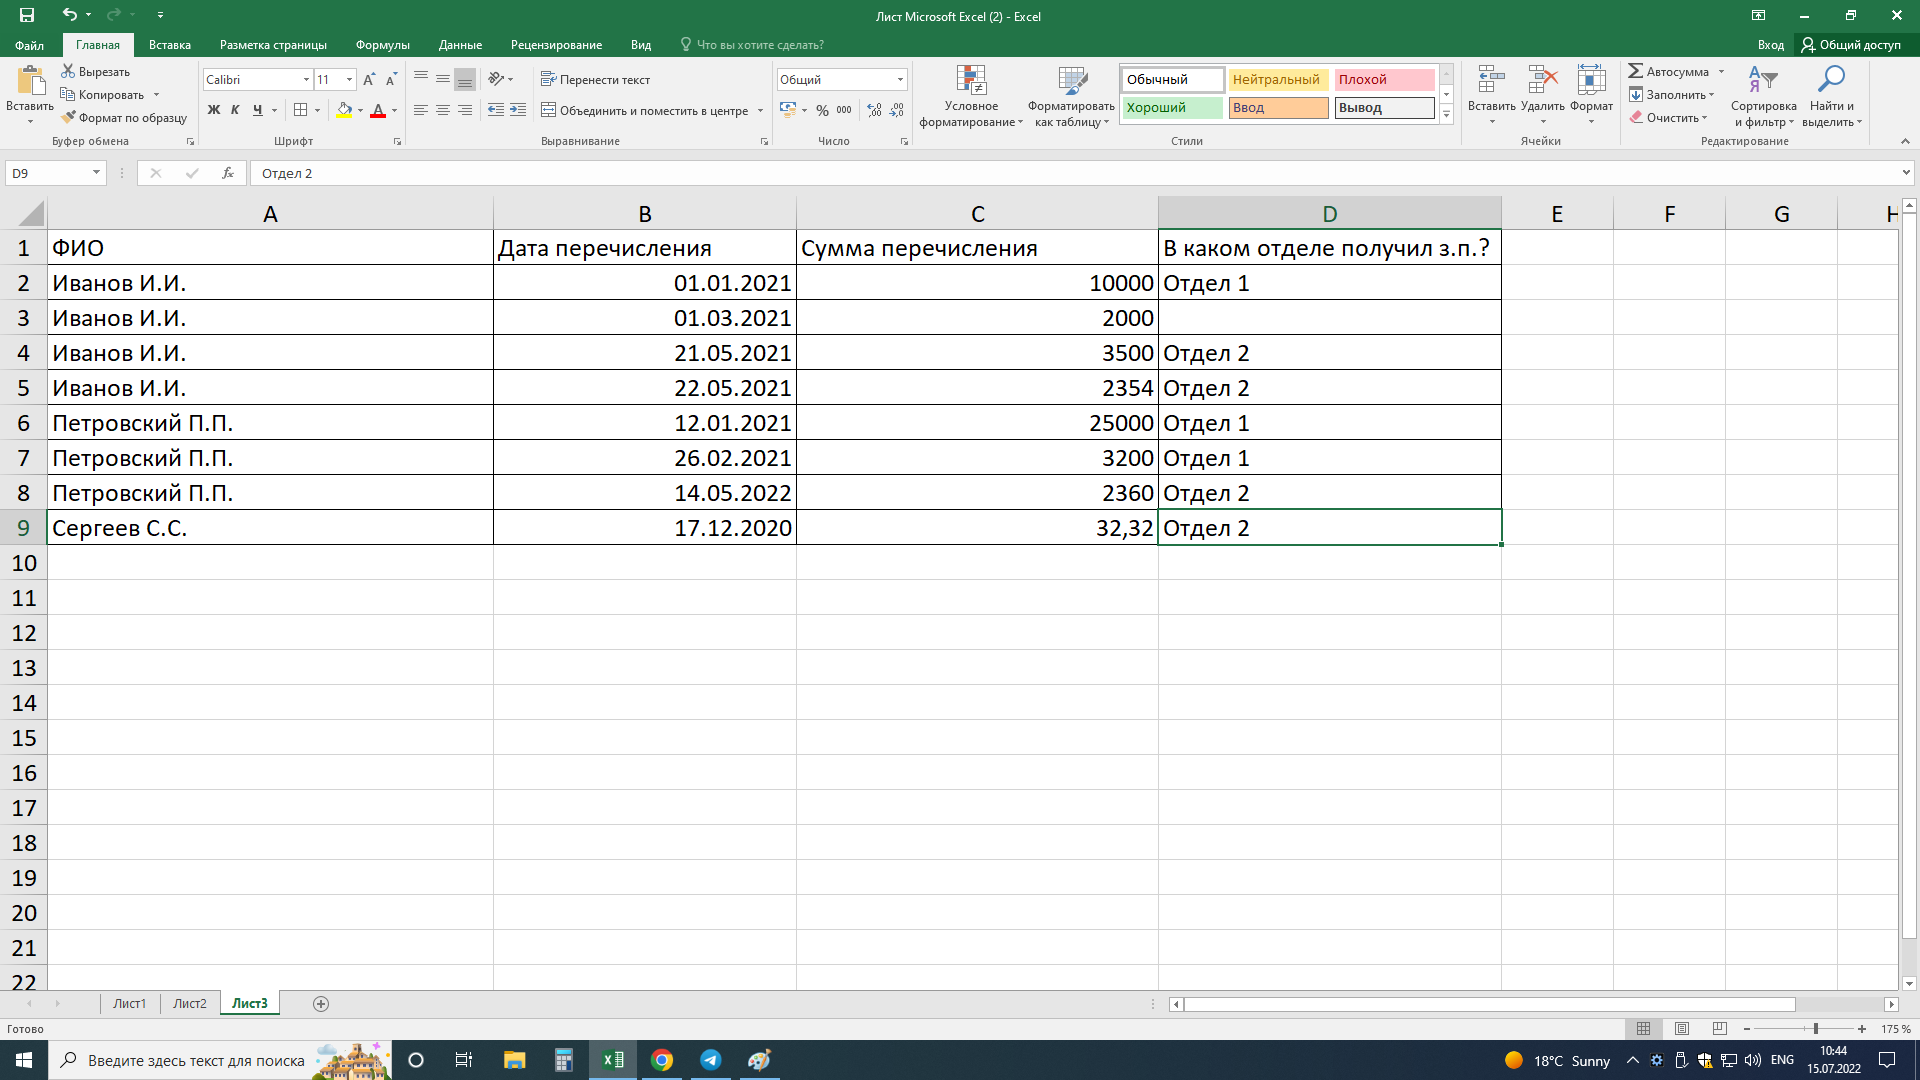Click the Save icon in title bar

click(x=27, y=15)
